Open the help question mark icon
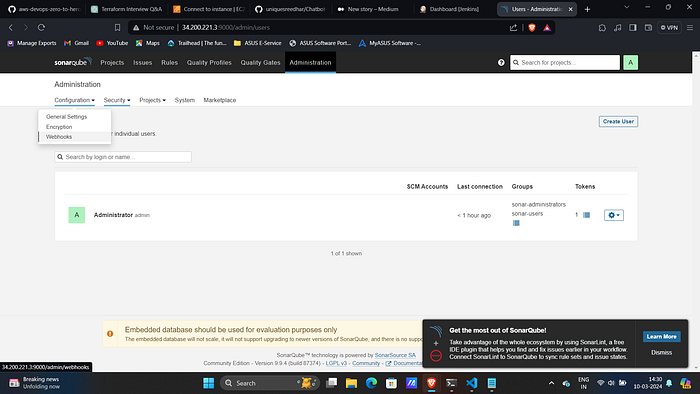Viewport: 700px width, 394px height. [x=501, y=62]
